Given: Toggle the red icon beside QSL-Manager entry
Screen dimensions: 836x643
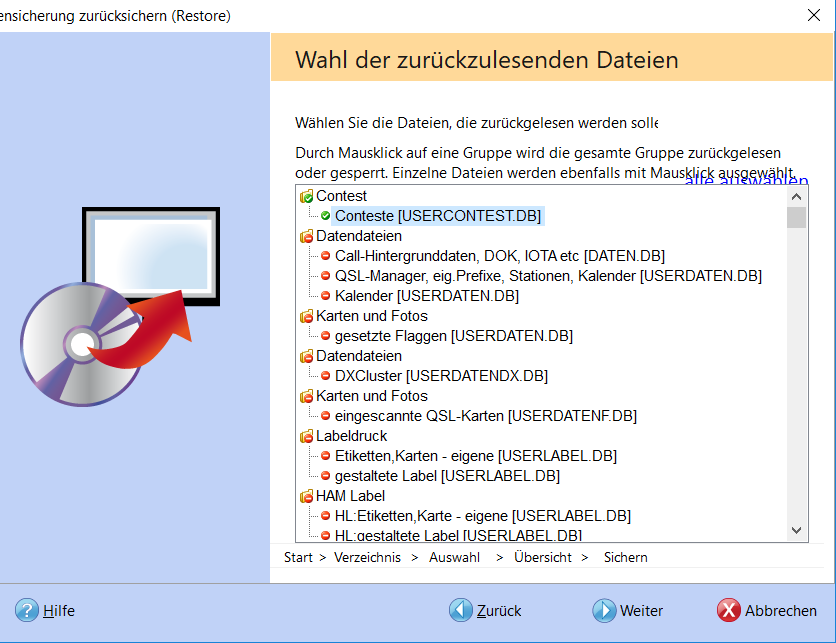Looking at the screenshot, I should 325,276.
